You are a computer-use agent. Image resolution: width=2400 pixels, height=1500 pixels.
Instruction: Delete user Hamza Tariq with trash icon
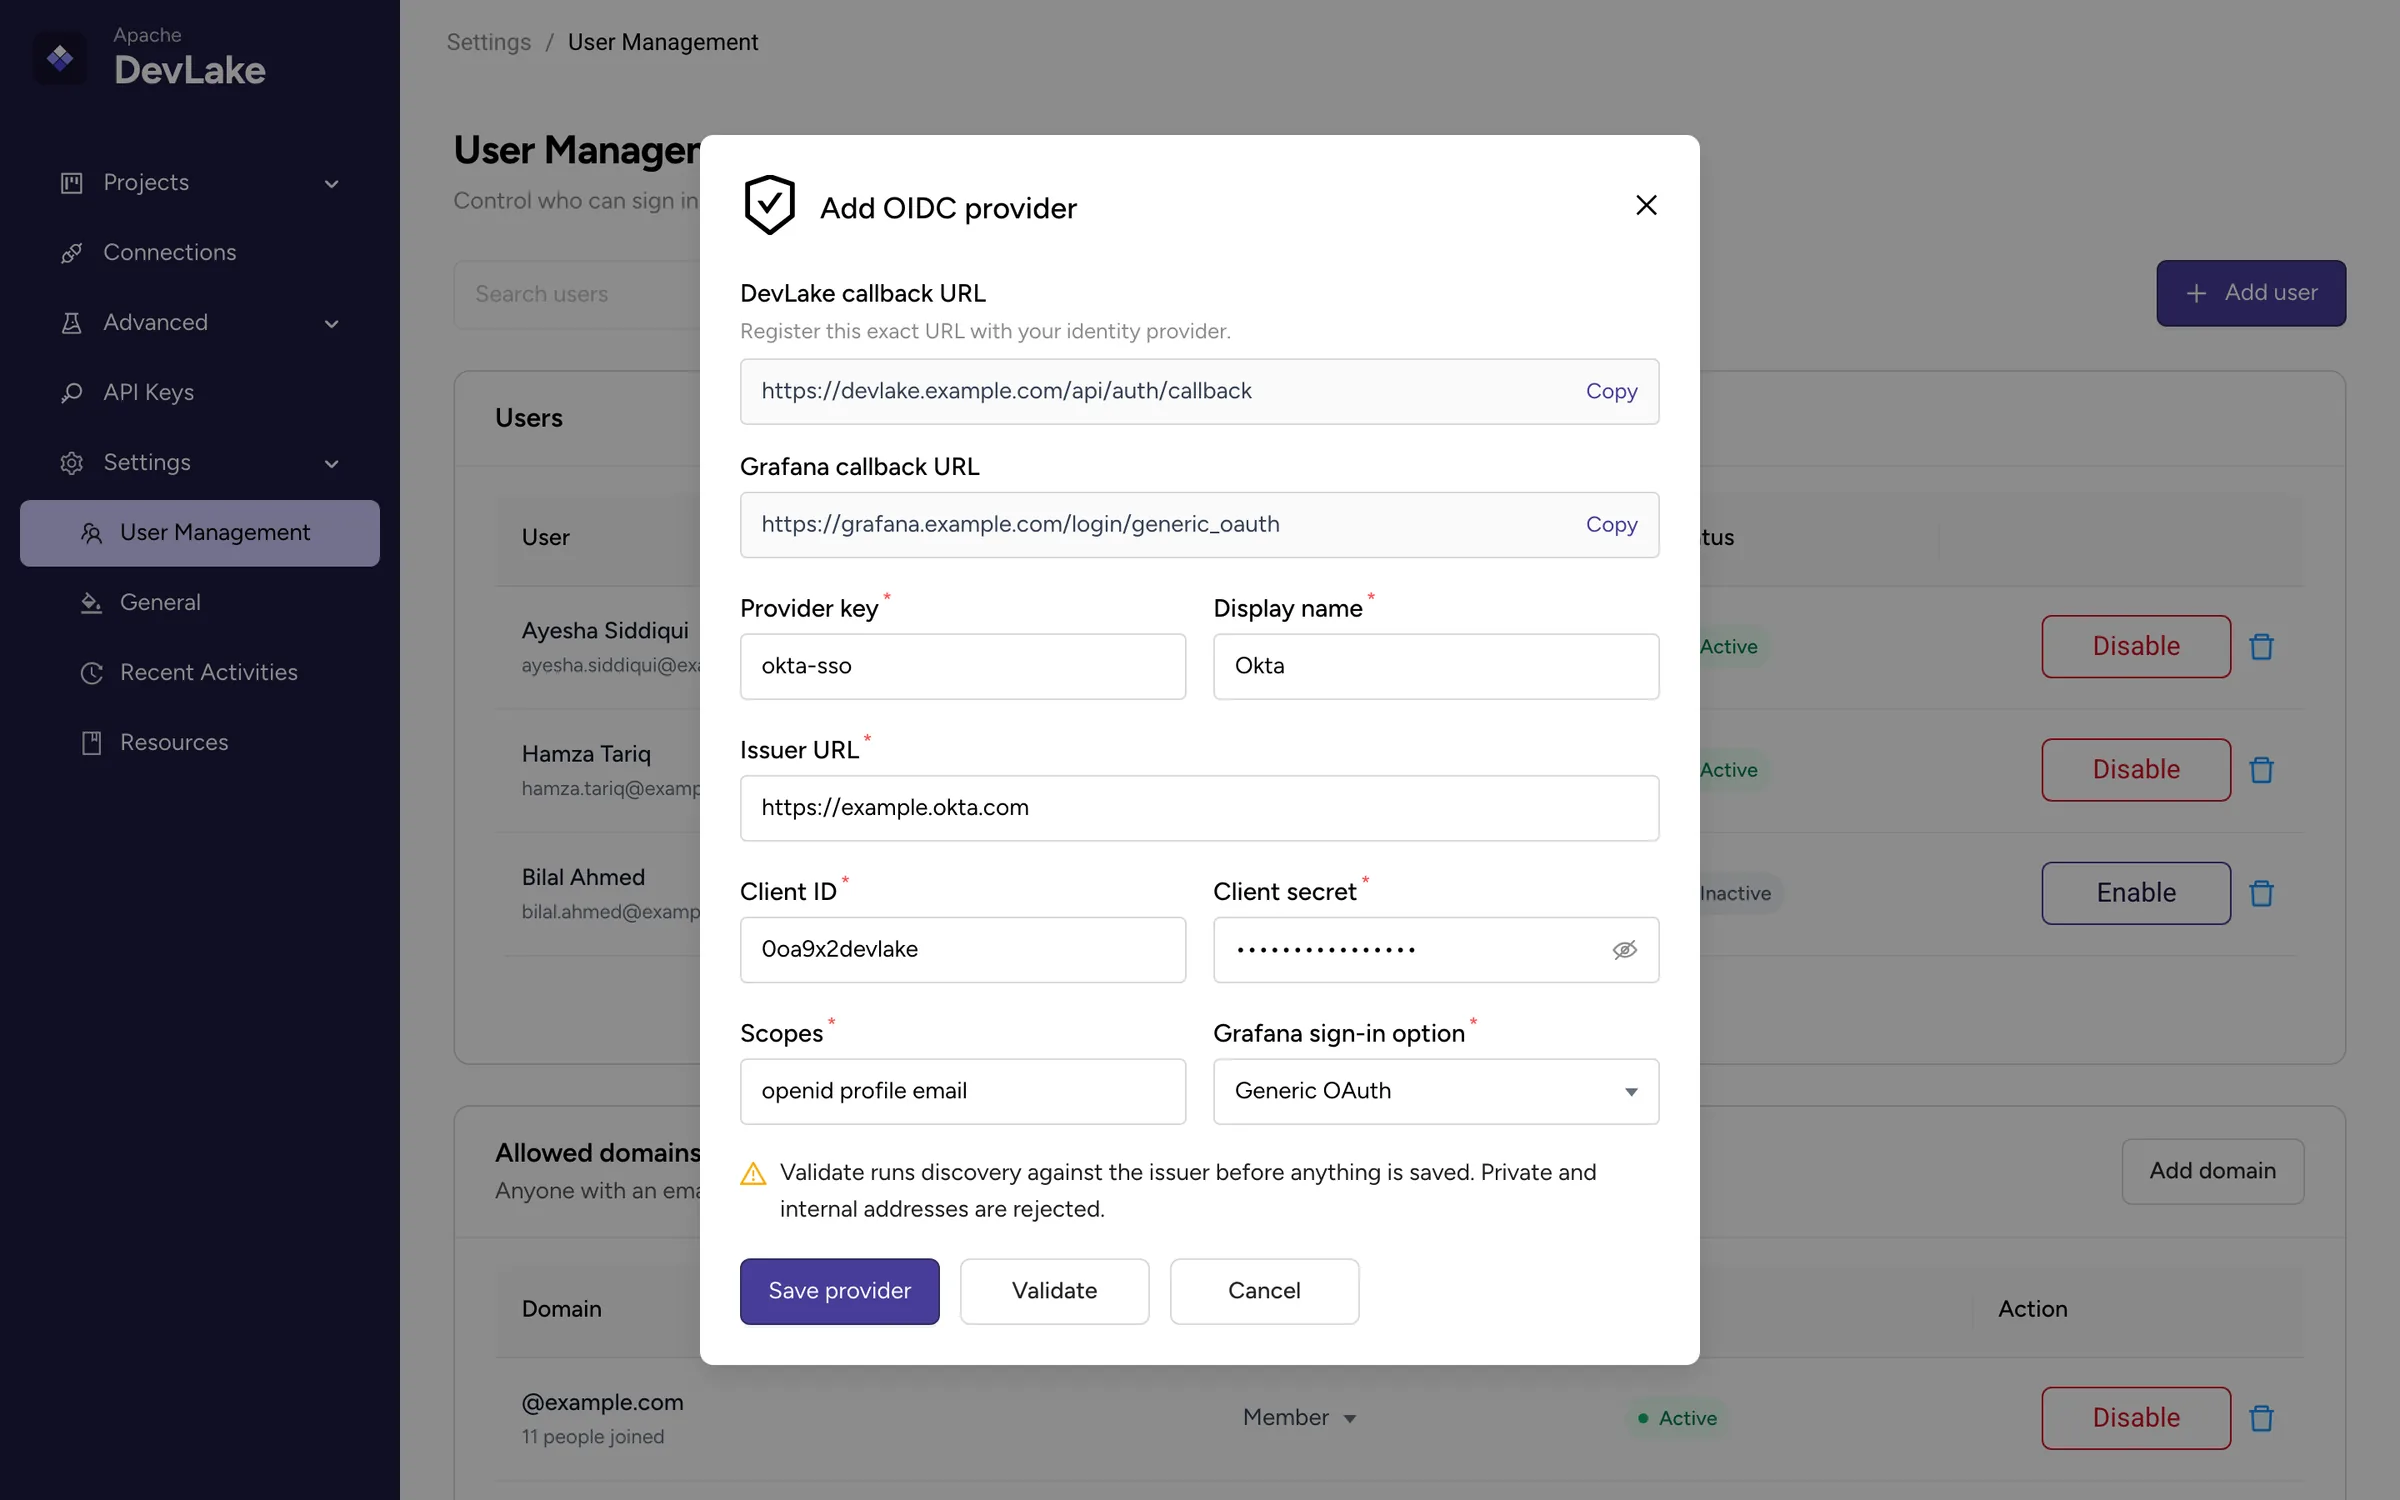tap(2261, 770)
